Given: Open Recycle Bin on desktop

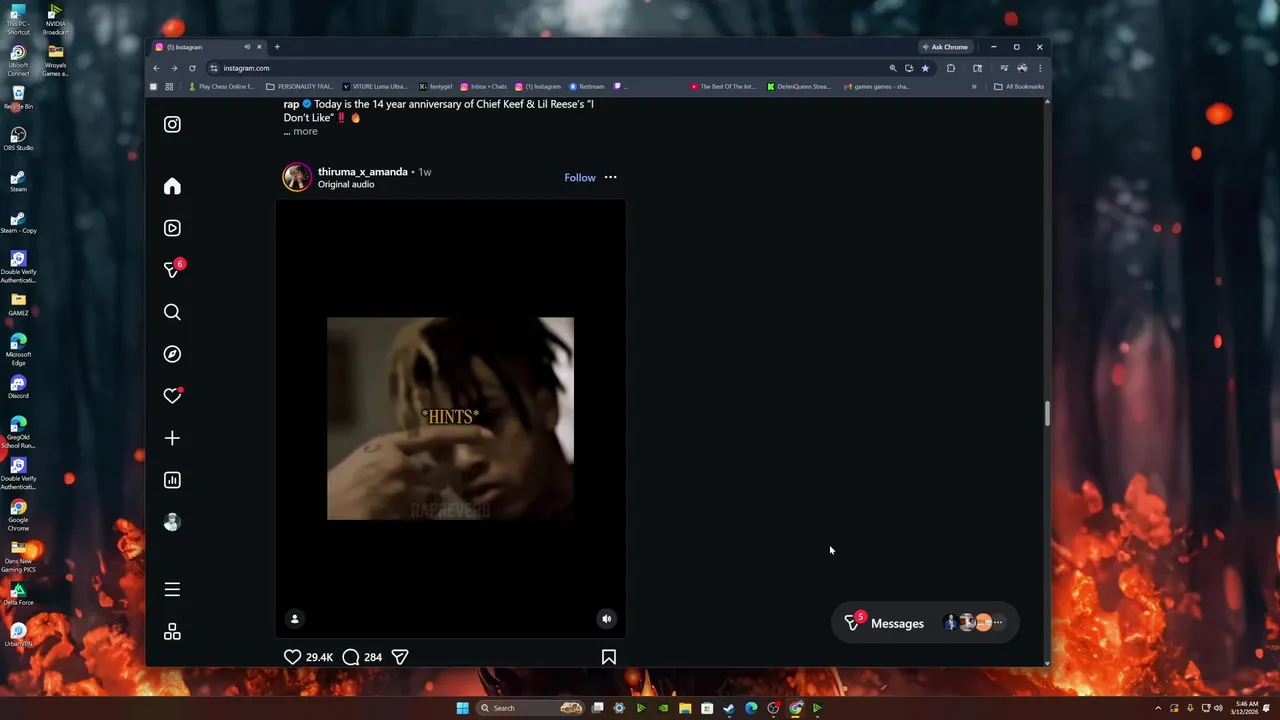Looking at the screenshot, I should (x=18, y=98).
